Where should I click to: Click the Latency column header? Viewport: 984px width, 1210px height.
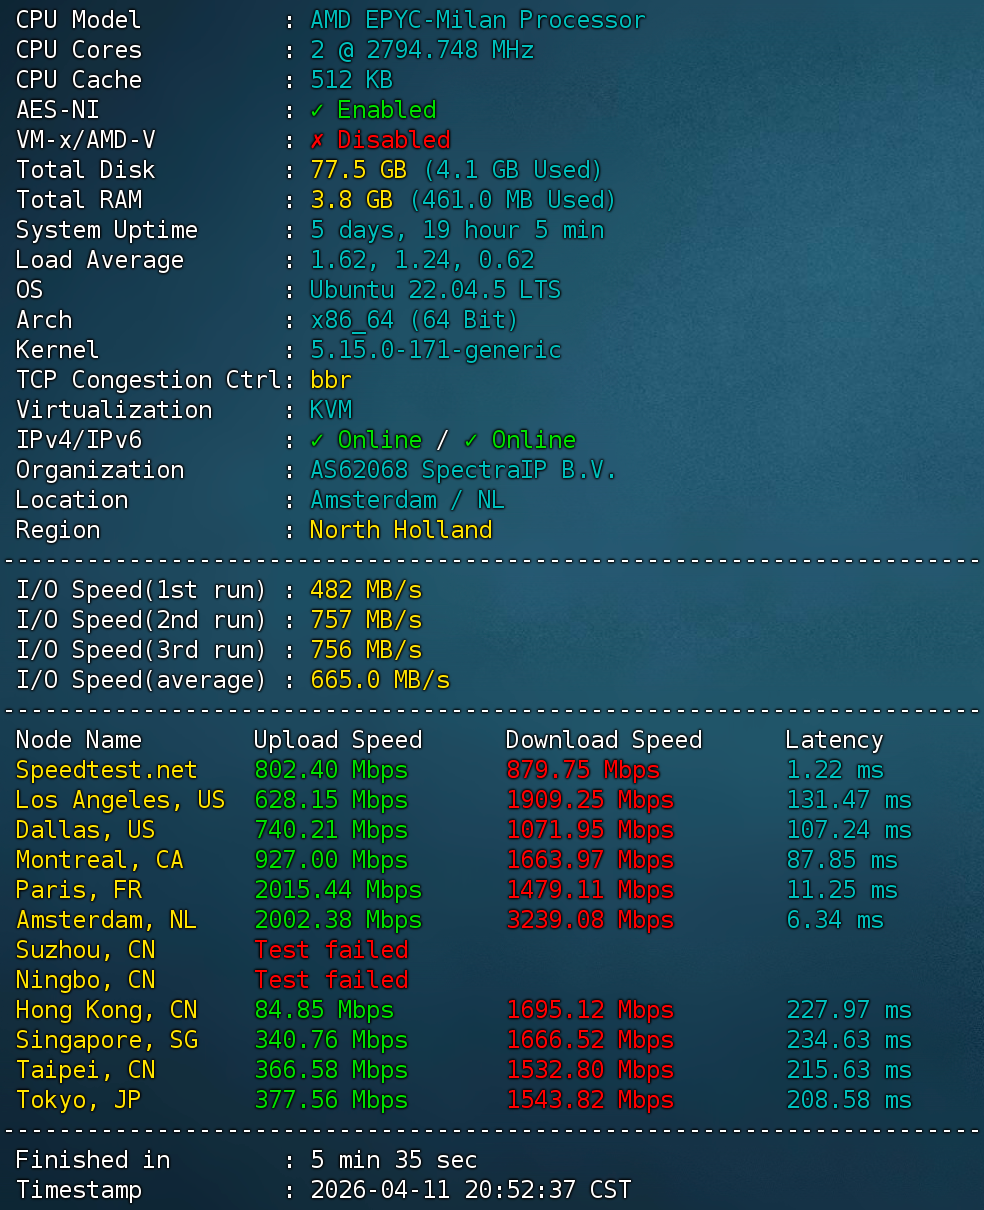point(834,740)
